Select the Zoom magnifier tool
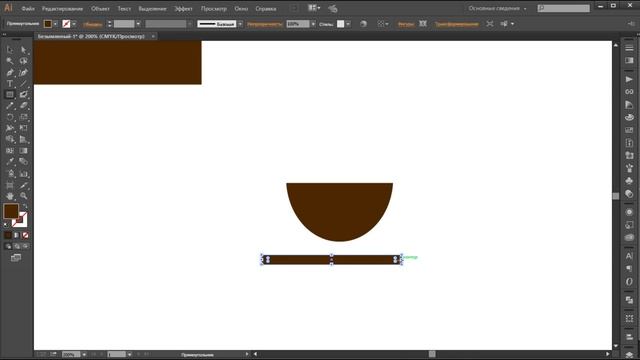Viewport: 640px width, 360px height. click(x=24, y=196)
